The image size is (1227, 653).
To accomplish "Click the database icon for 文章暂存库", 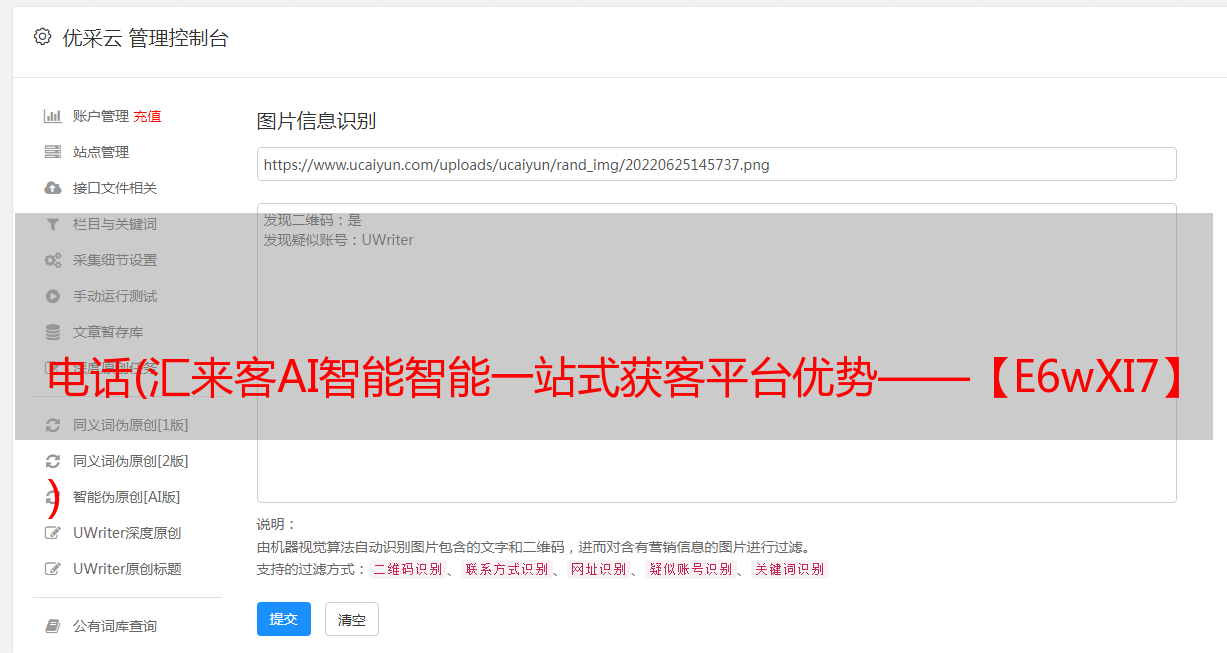I will click(x=53, y=332).
